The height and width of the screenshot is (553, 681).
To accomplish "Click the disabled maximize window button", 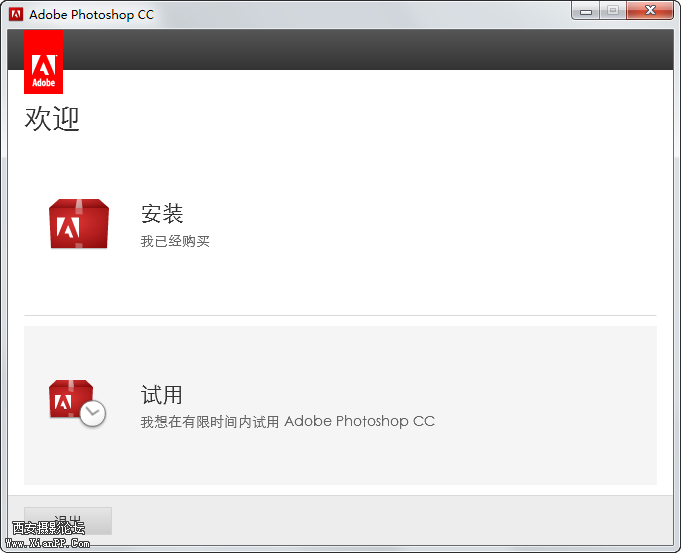I will tap(612, 11).
